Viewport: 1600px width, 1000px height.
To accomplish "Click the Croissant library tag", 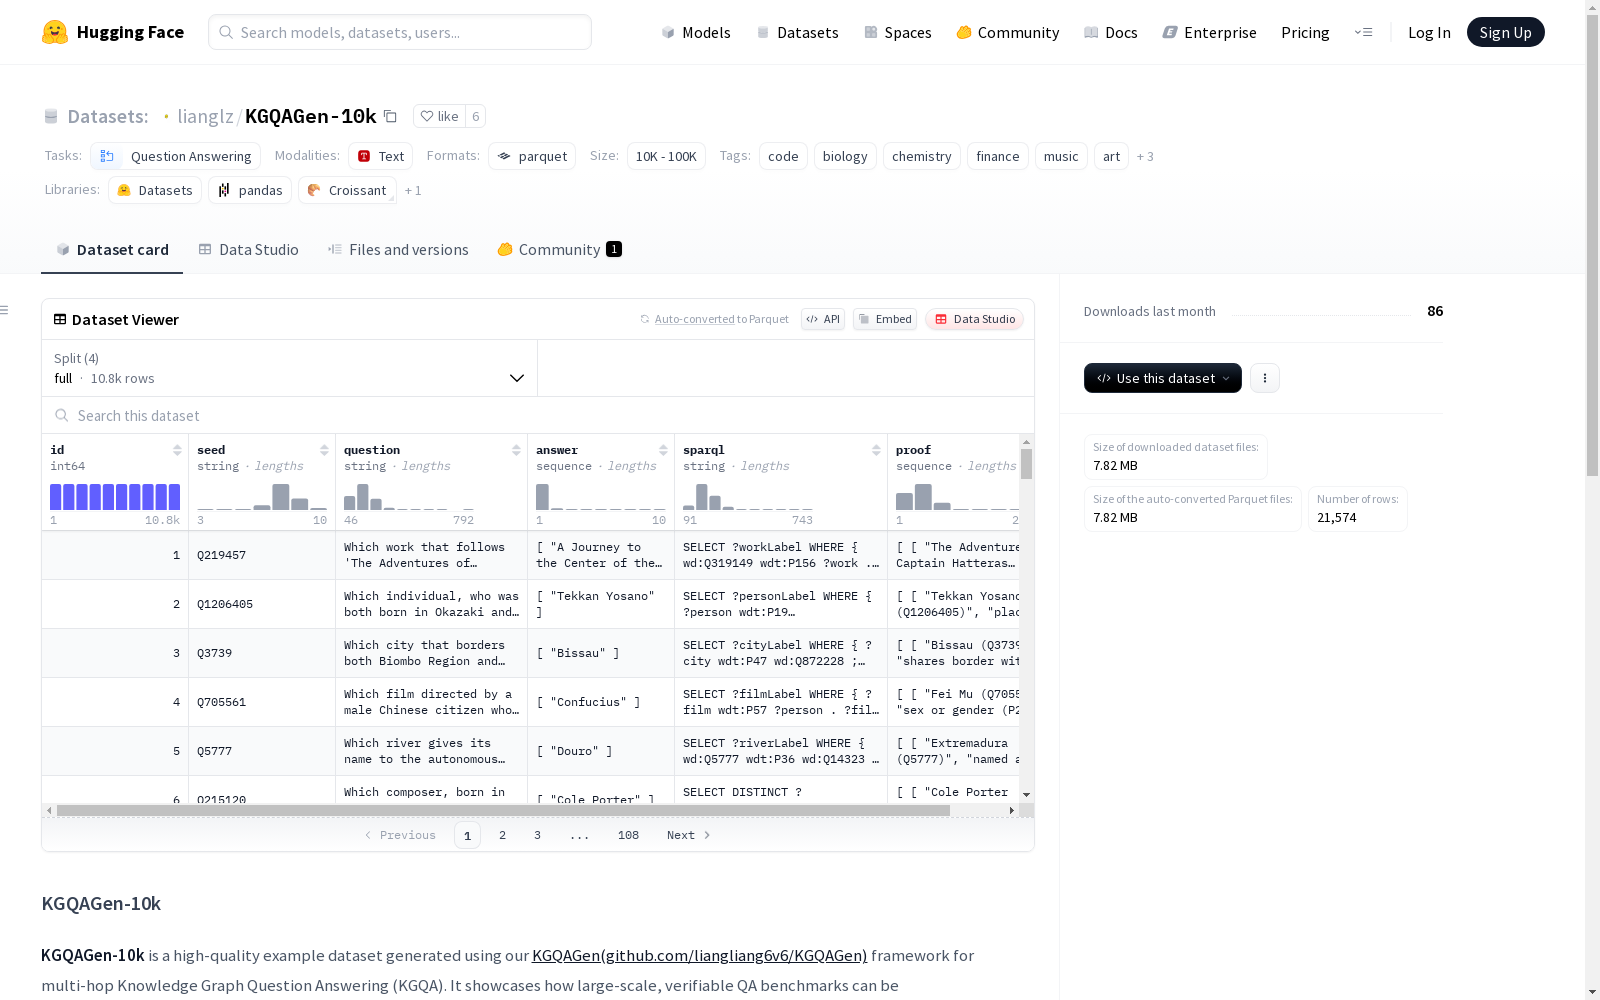I will (347, 190).
